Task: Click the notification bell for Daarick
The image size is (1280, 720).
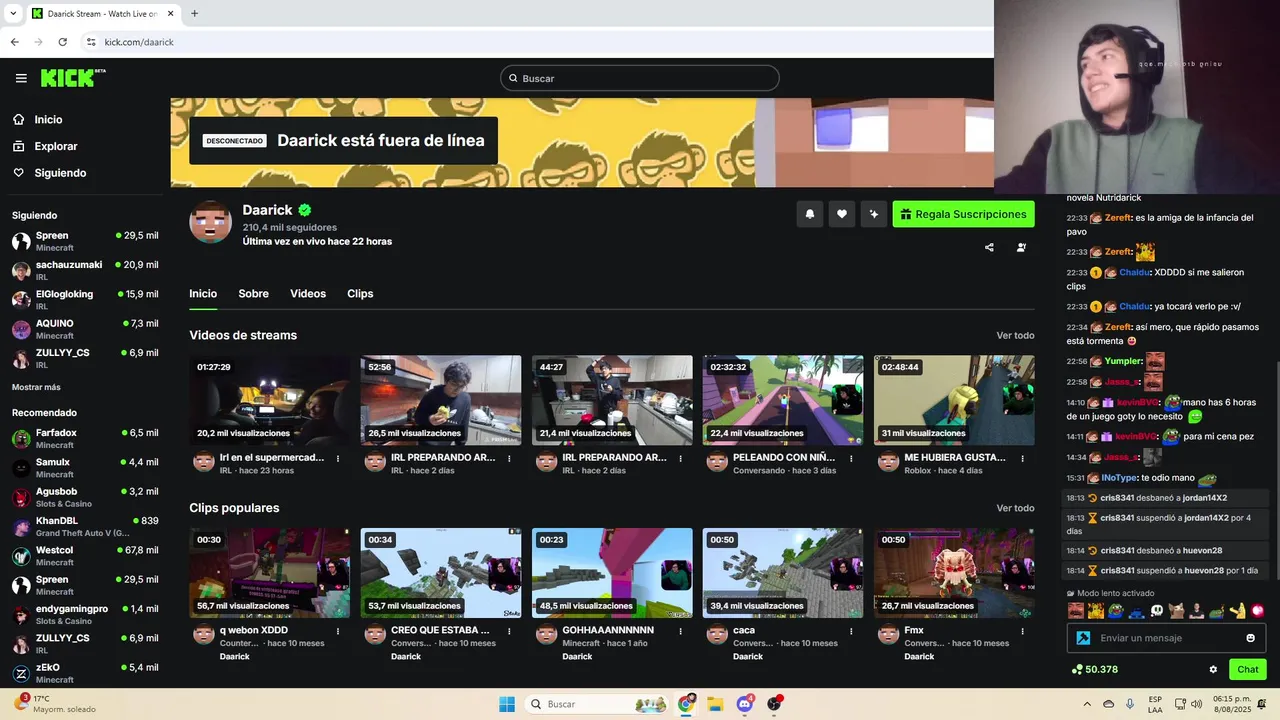Action: point(810,214)
